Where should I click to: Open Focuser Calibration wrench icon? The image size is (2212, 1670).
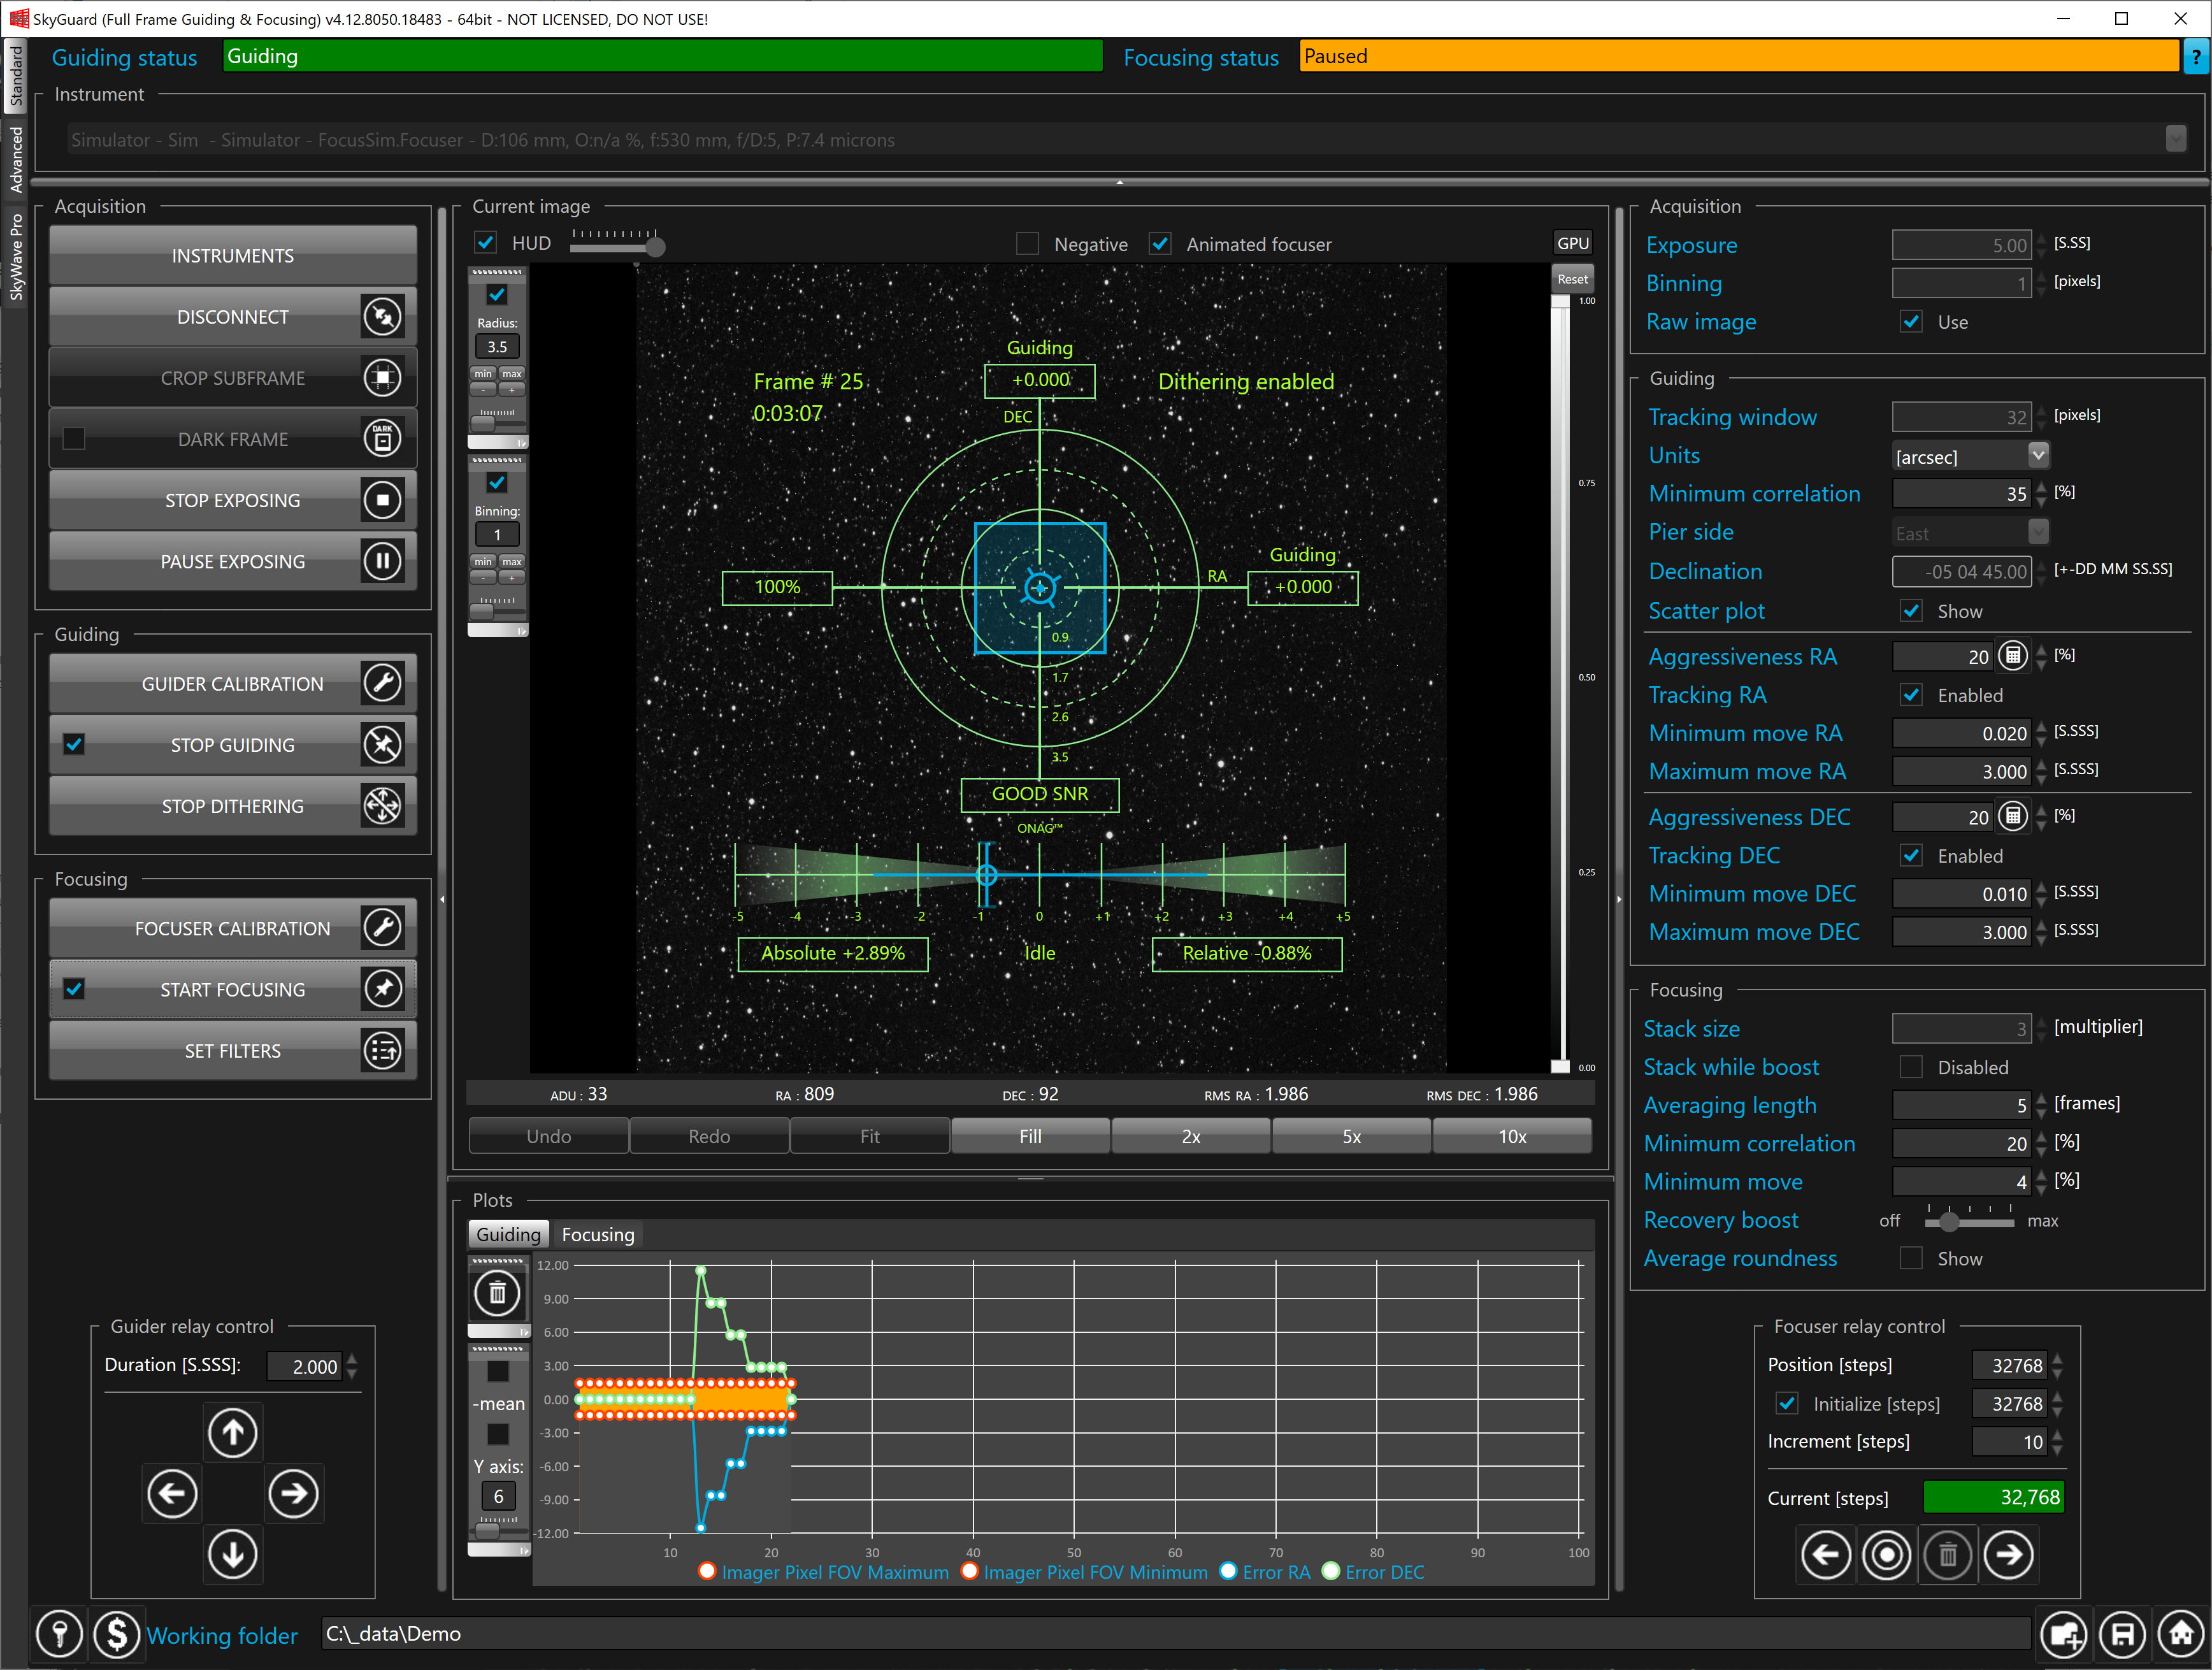382,928
